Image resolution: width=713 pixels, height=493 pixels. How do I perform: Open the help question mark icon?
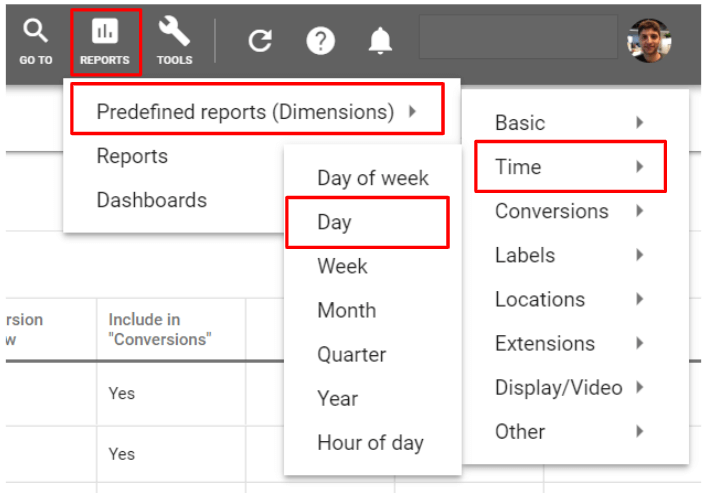coord(320,41)
